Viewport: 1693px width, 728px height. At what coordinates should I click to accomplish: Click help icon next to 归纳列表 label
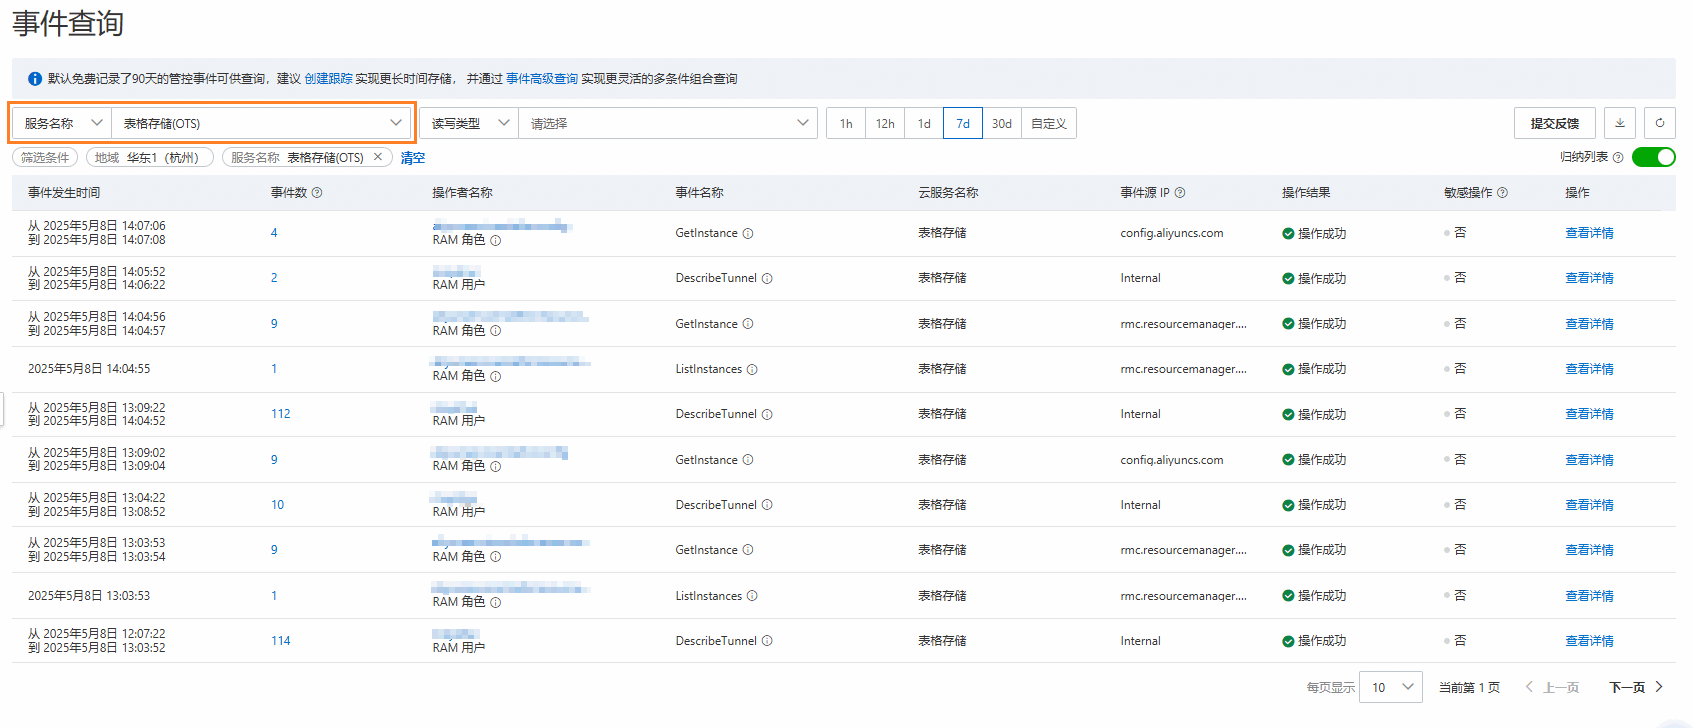(x=1618, y=157)
